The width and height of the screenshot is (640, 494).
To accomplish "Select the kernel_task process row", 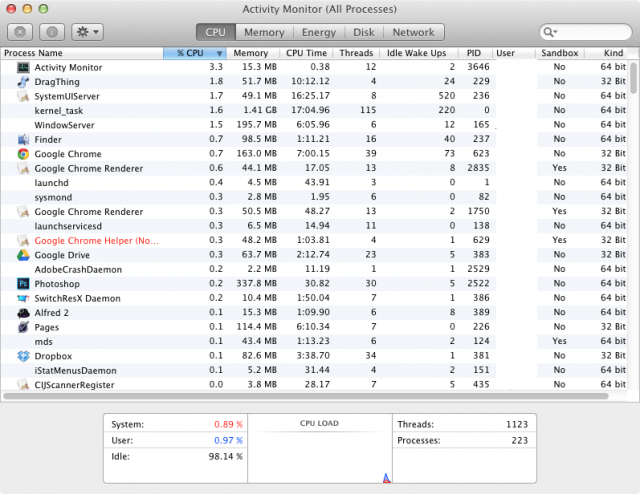I will click(314, 111).
